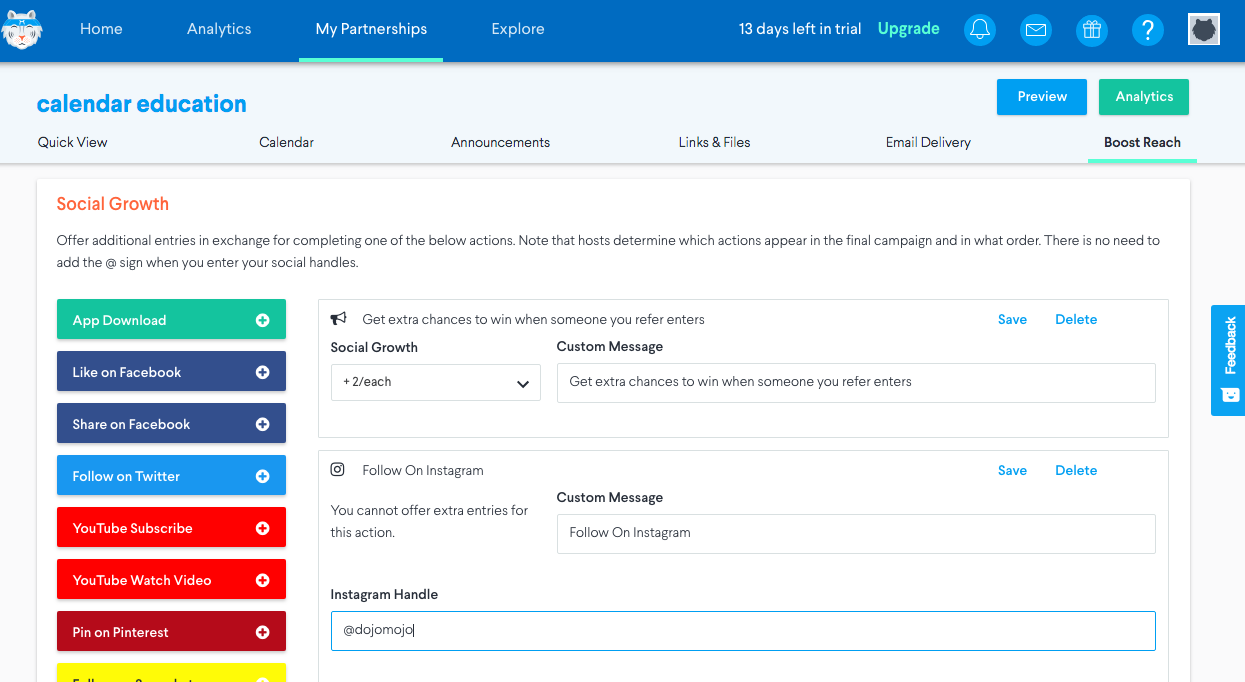Click plus icon on YouTube Watch Video
The height and width of the screenshot is (682, 1245).
tap(262, 580)
